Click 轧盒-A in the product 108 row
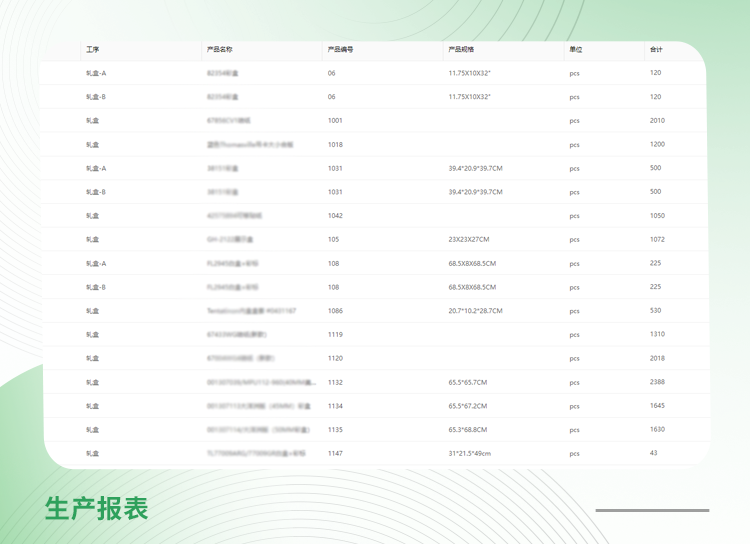The width and height of the screenshot is (750, 544). pos(96,264)
